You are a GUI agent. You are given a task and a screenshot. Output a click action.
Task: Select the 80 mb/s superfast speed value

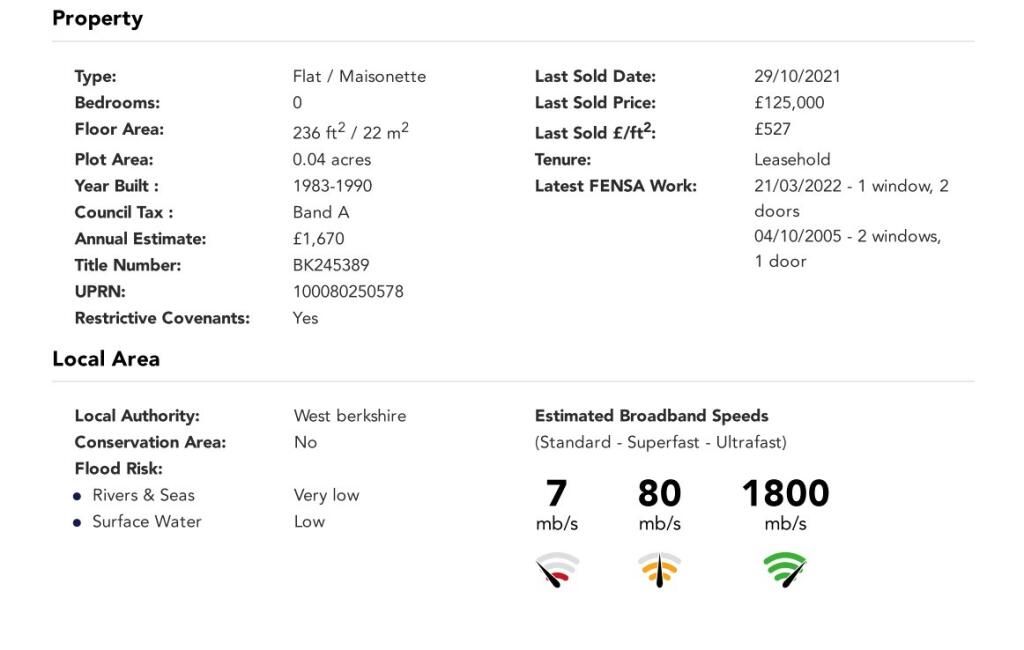point(660,504)
